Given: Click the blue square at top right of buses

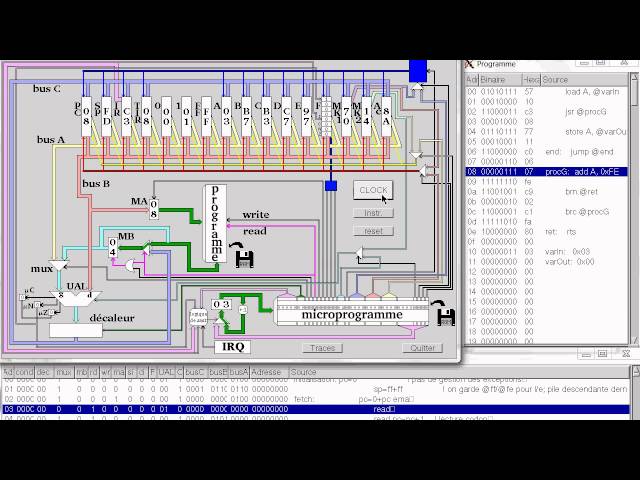Looking at the screenshot, I should coord(418,70).
